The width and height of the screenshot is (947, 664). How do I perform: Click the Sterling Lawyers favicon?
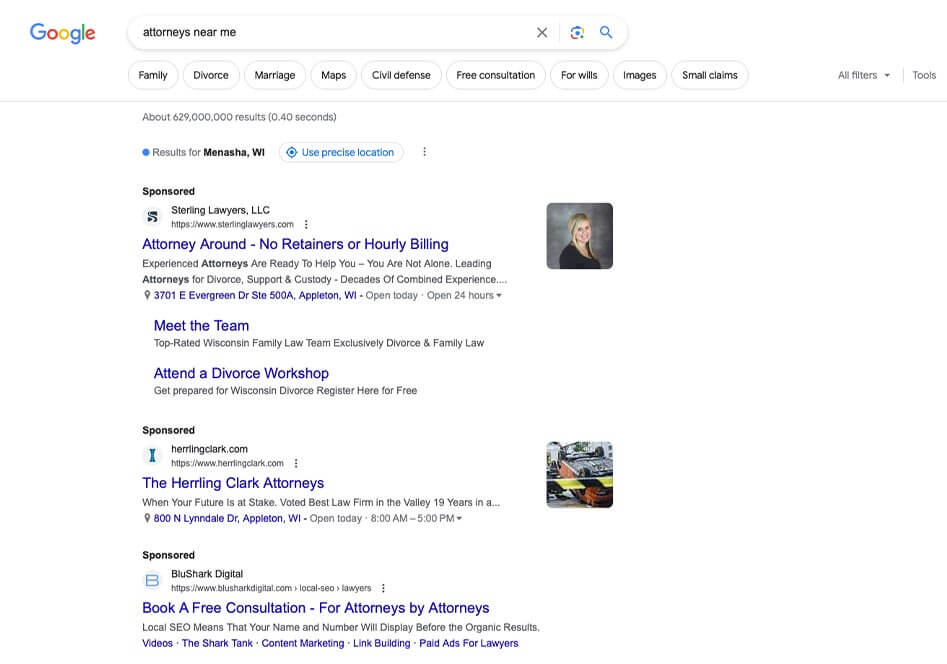click(x=153, y=217)
